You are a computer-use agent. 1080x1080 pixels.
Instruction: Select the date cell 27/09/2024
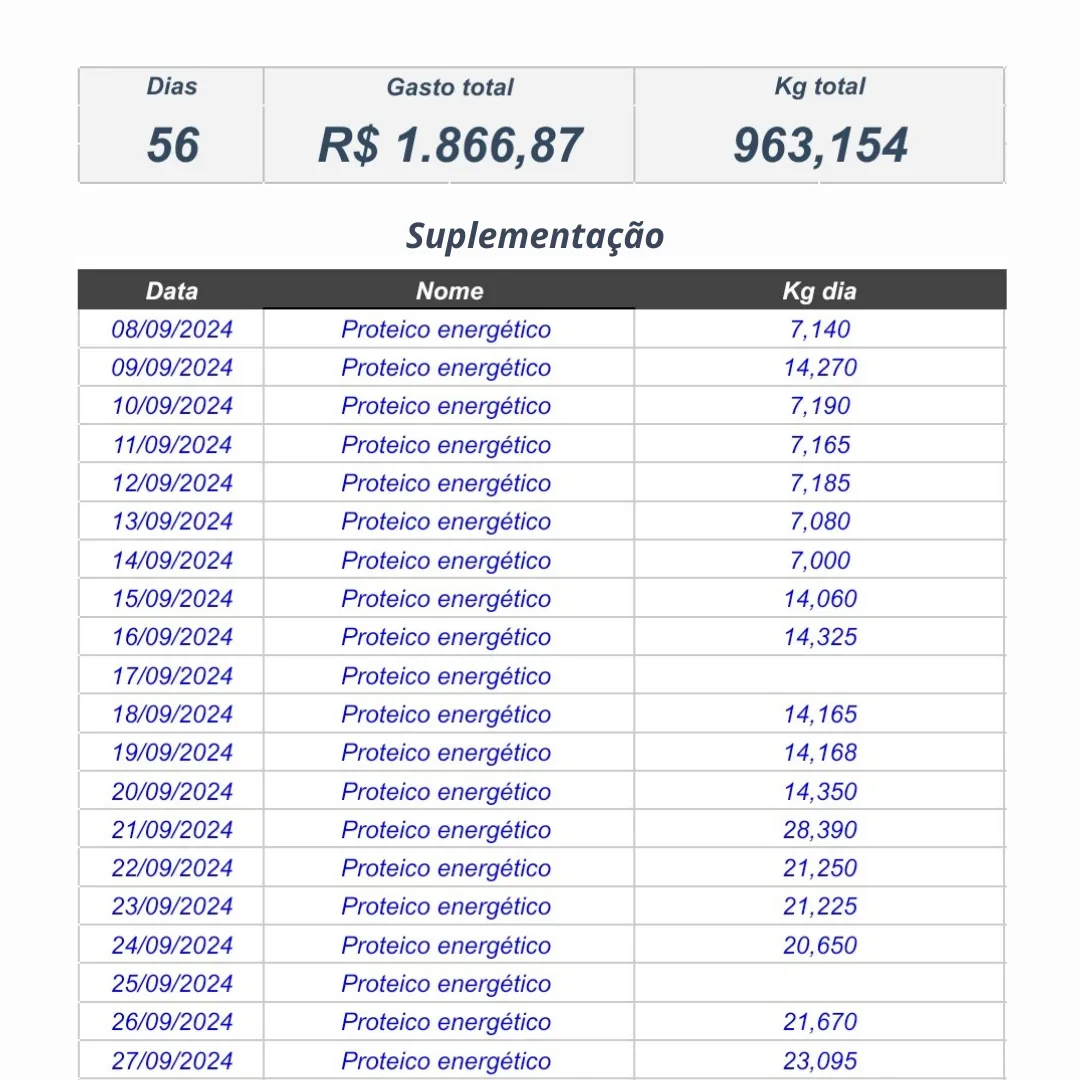(172, 1061)
